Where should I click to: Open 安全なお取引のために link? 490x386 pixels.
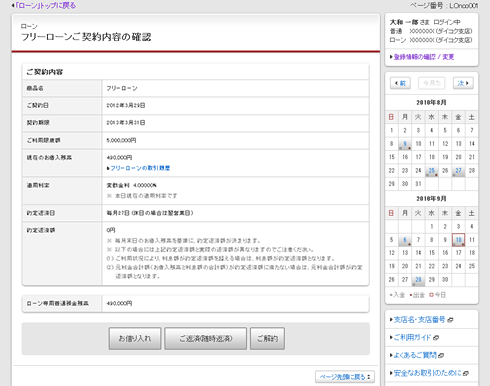428,373
